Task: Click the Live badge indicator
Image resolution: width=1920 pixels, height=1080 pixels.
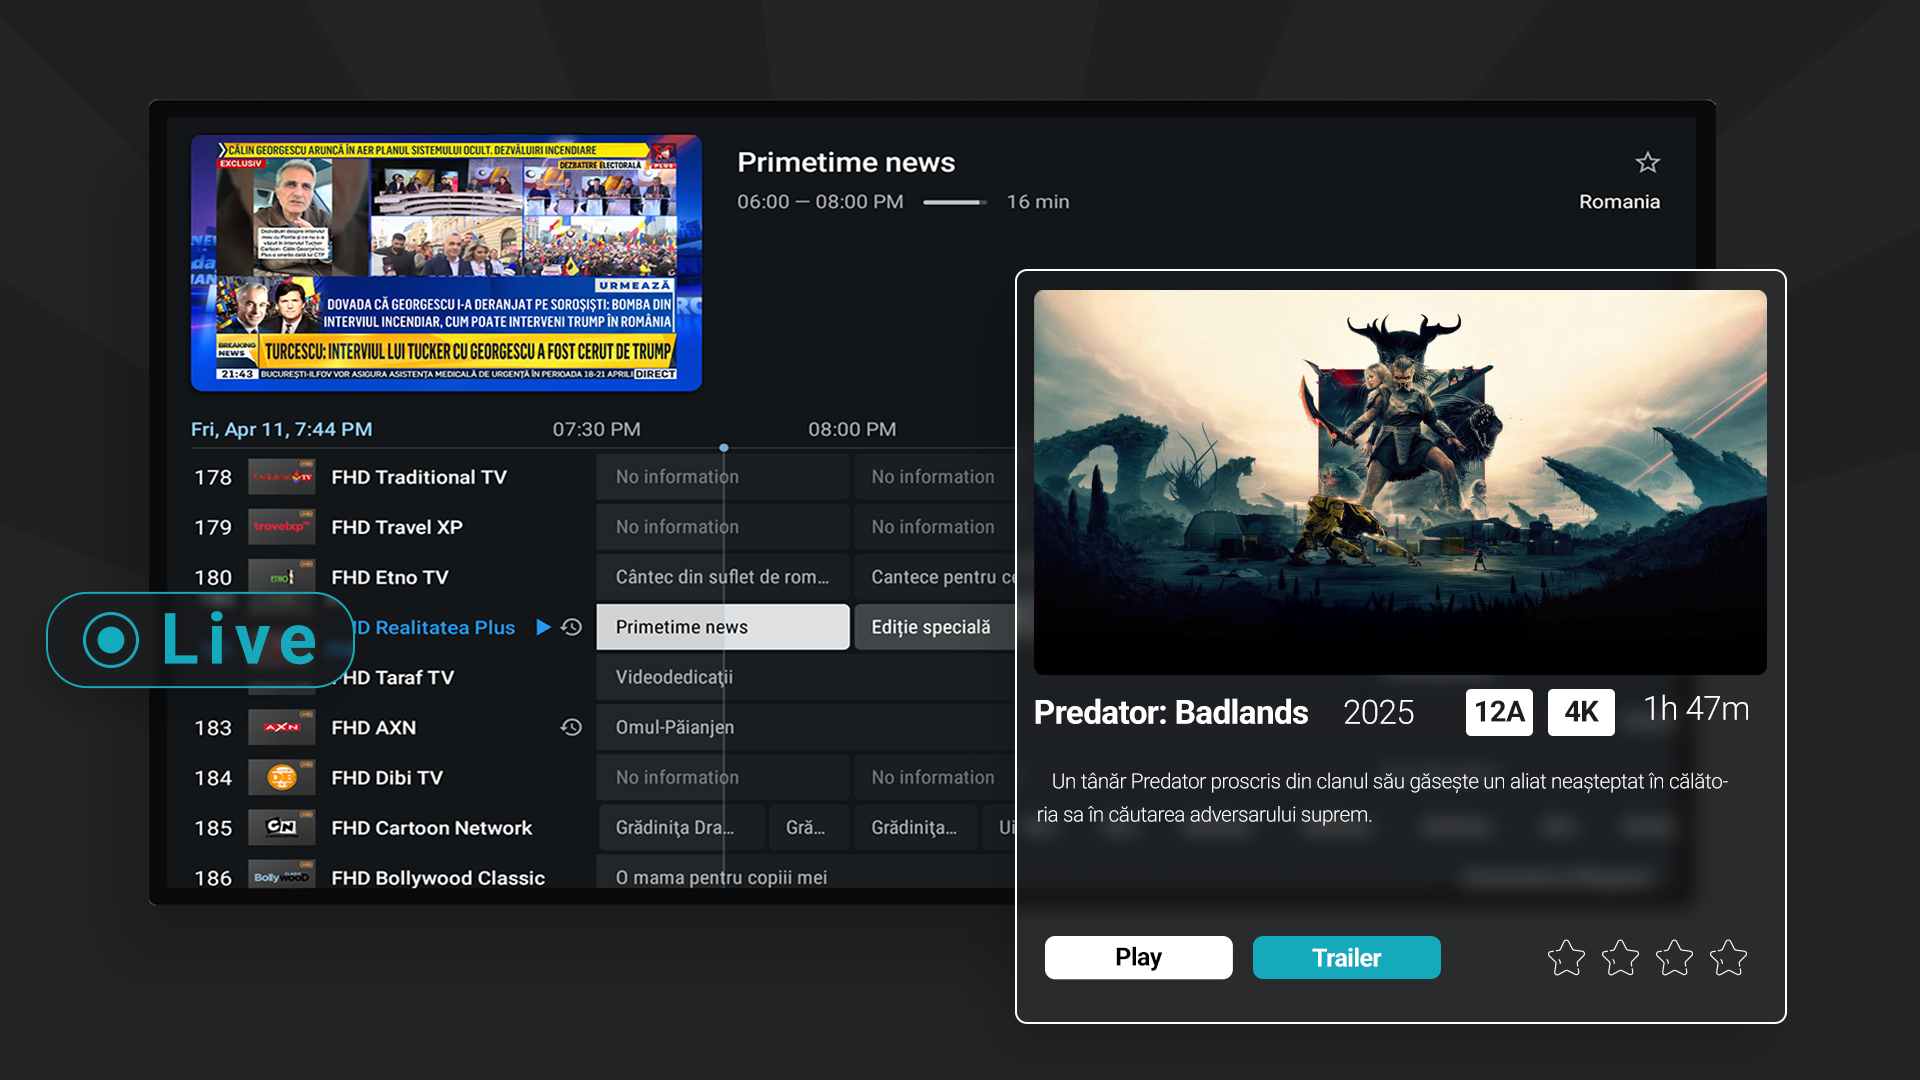Action: click(199, 640)
